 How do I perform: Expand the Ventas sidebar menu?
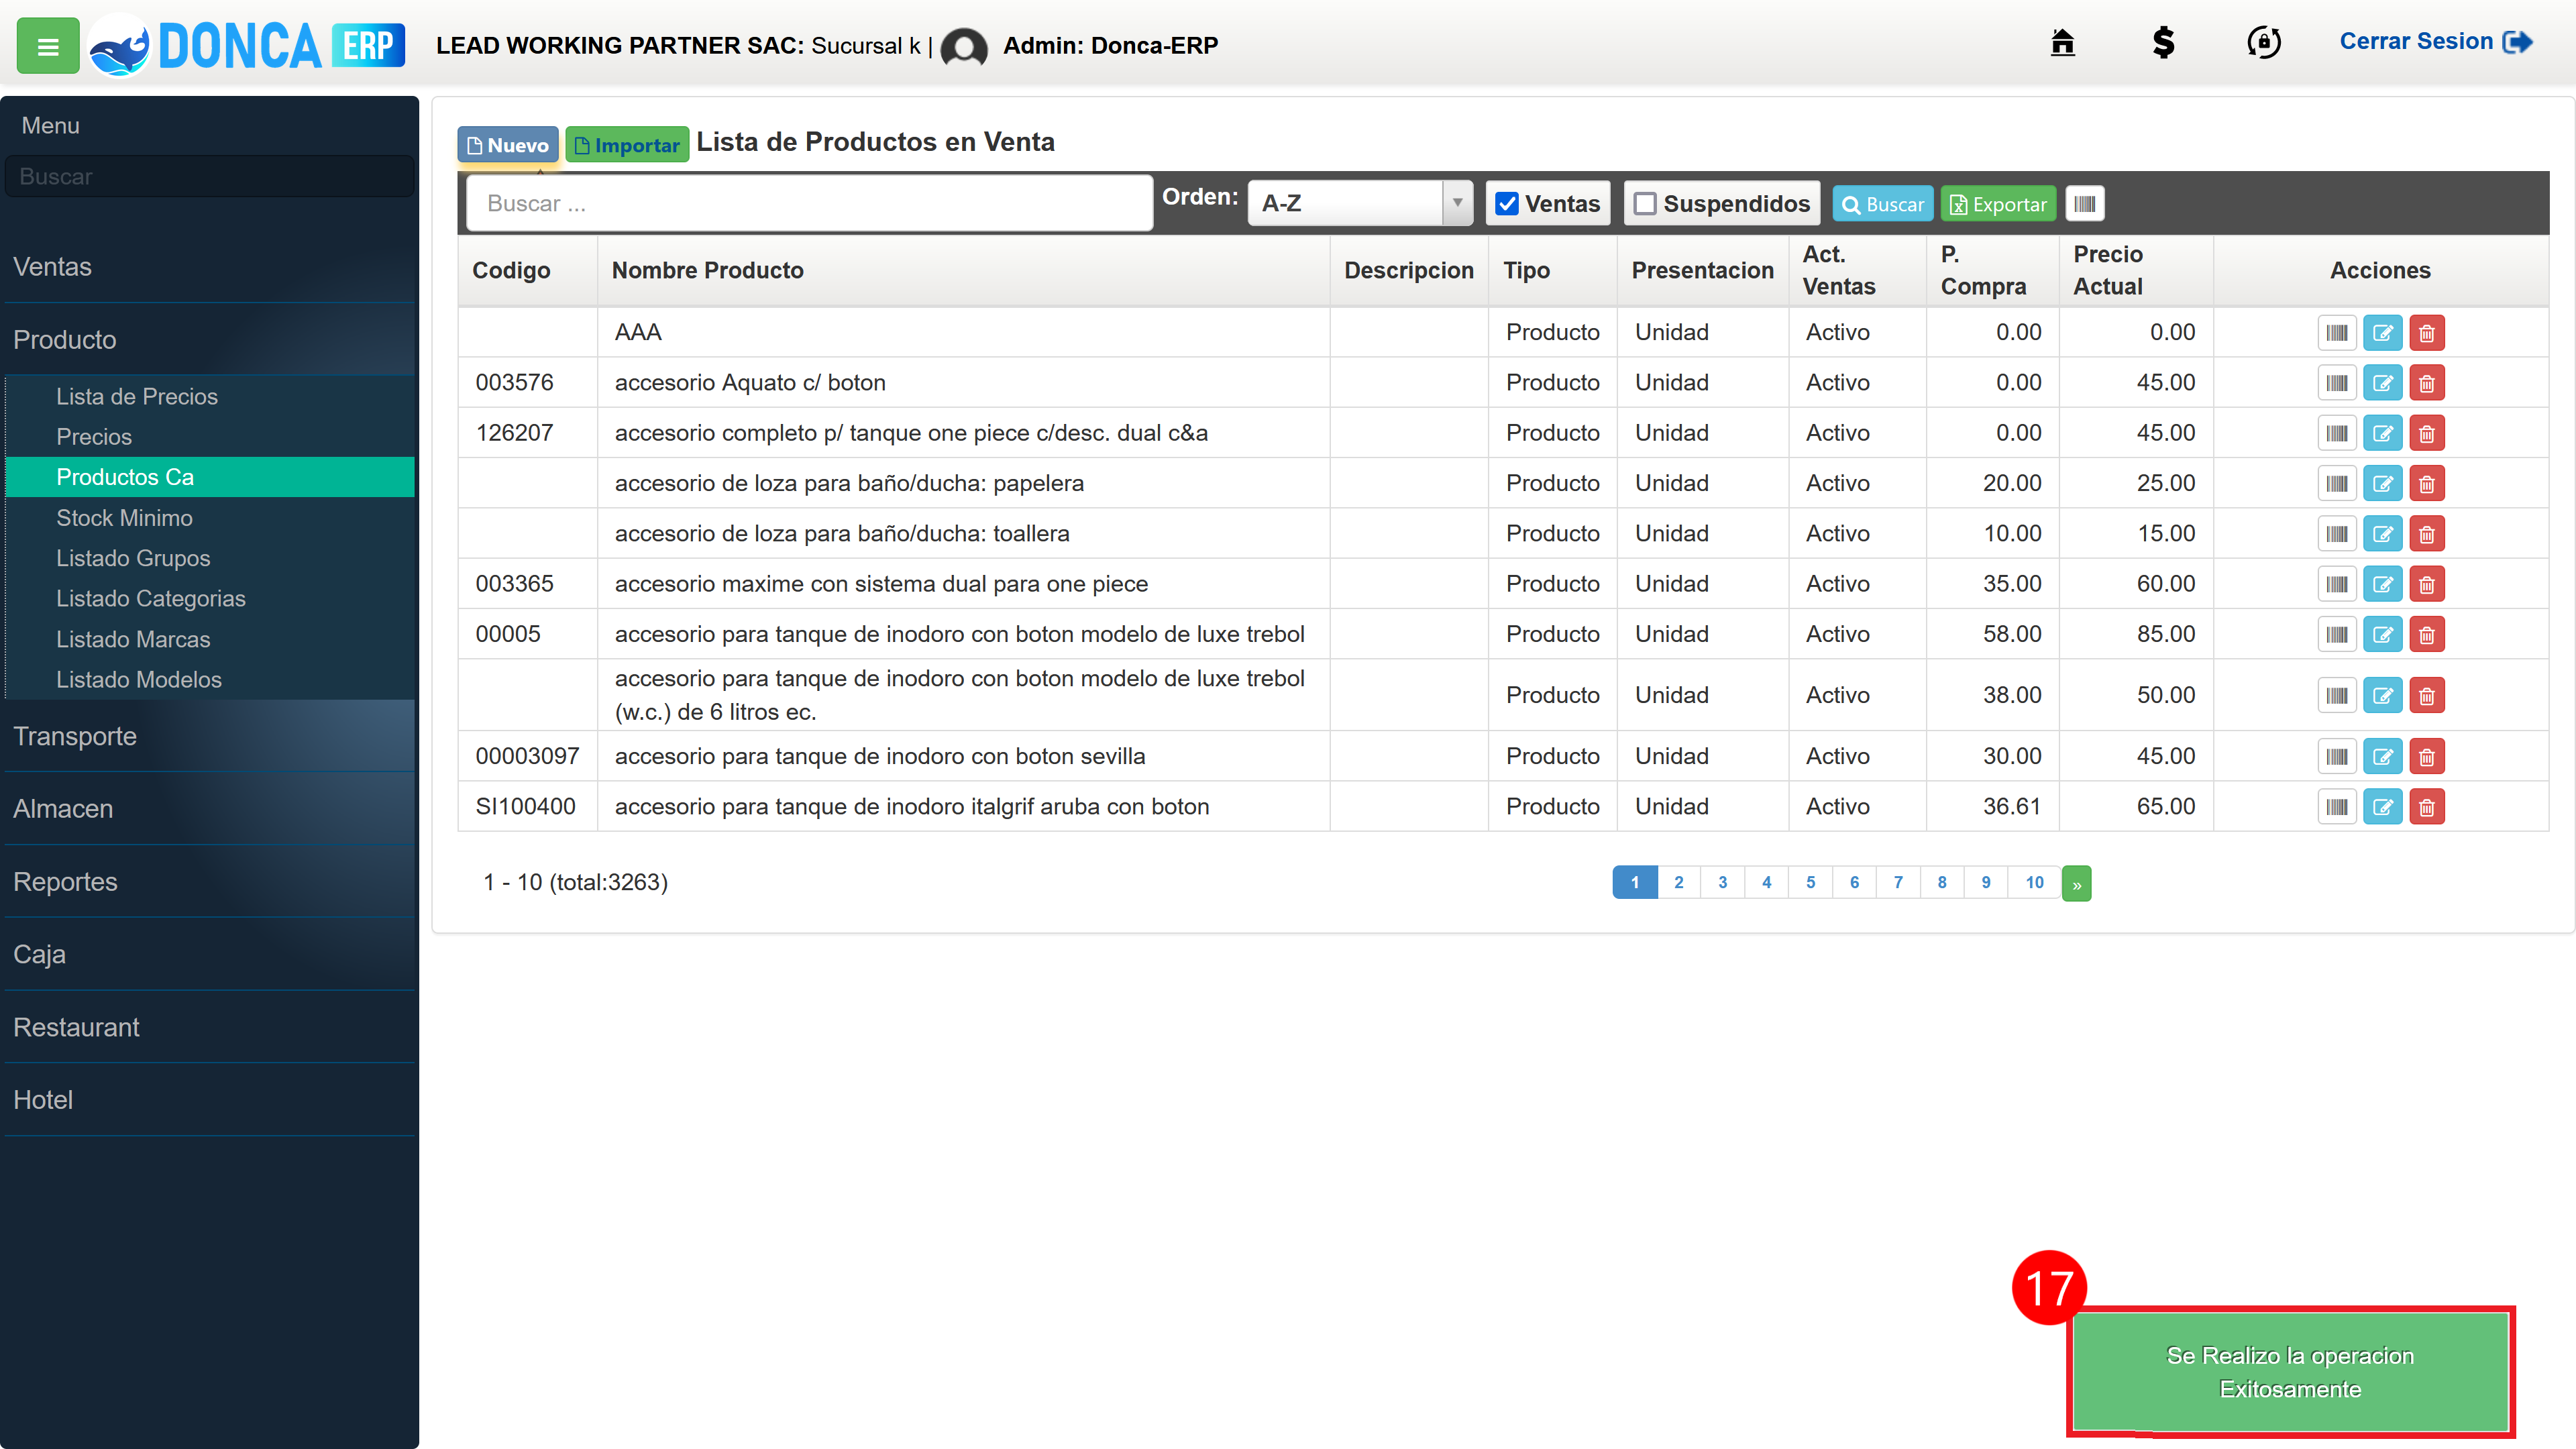pyautogui.click(x=210, y=267)
